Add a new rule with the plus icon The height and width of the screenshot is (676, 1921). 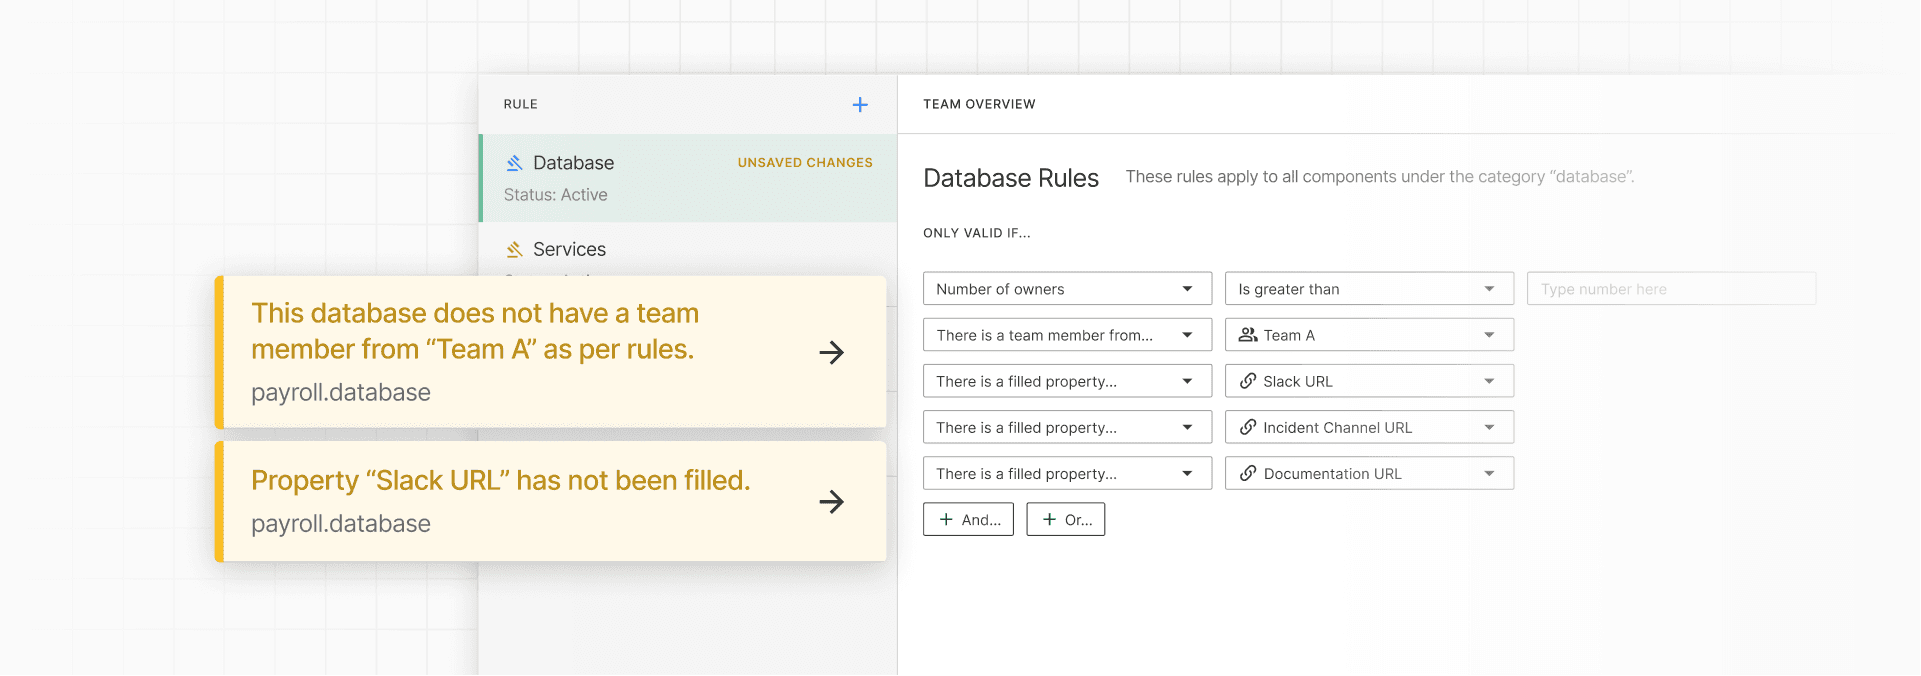[x=860, y=105]
